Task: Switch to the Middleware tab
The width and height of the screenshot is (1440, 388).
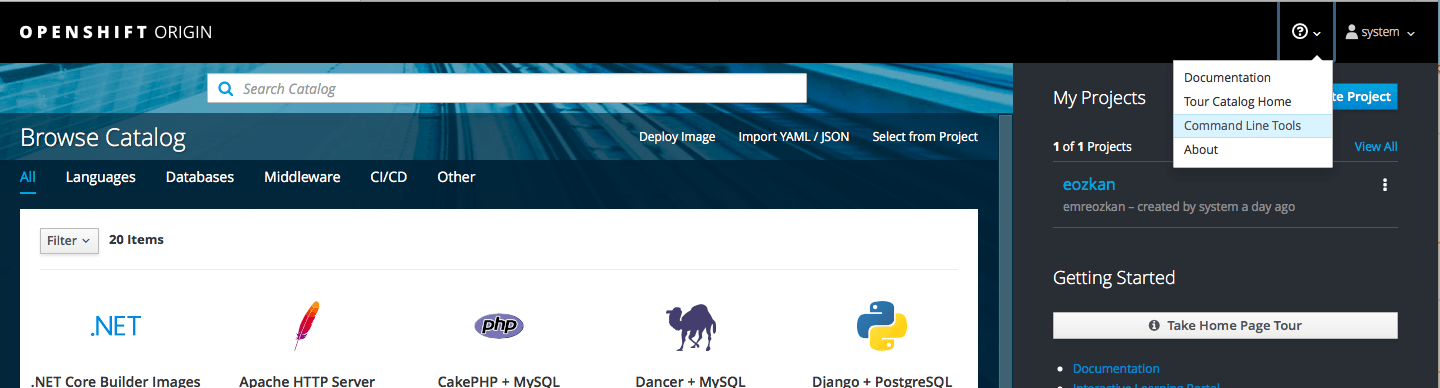Action: [x=302, y=177]
